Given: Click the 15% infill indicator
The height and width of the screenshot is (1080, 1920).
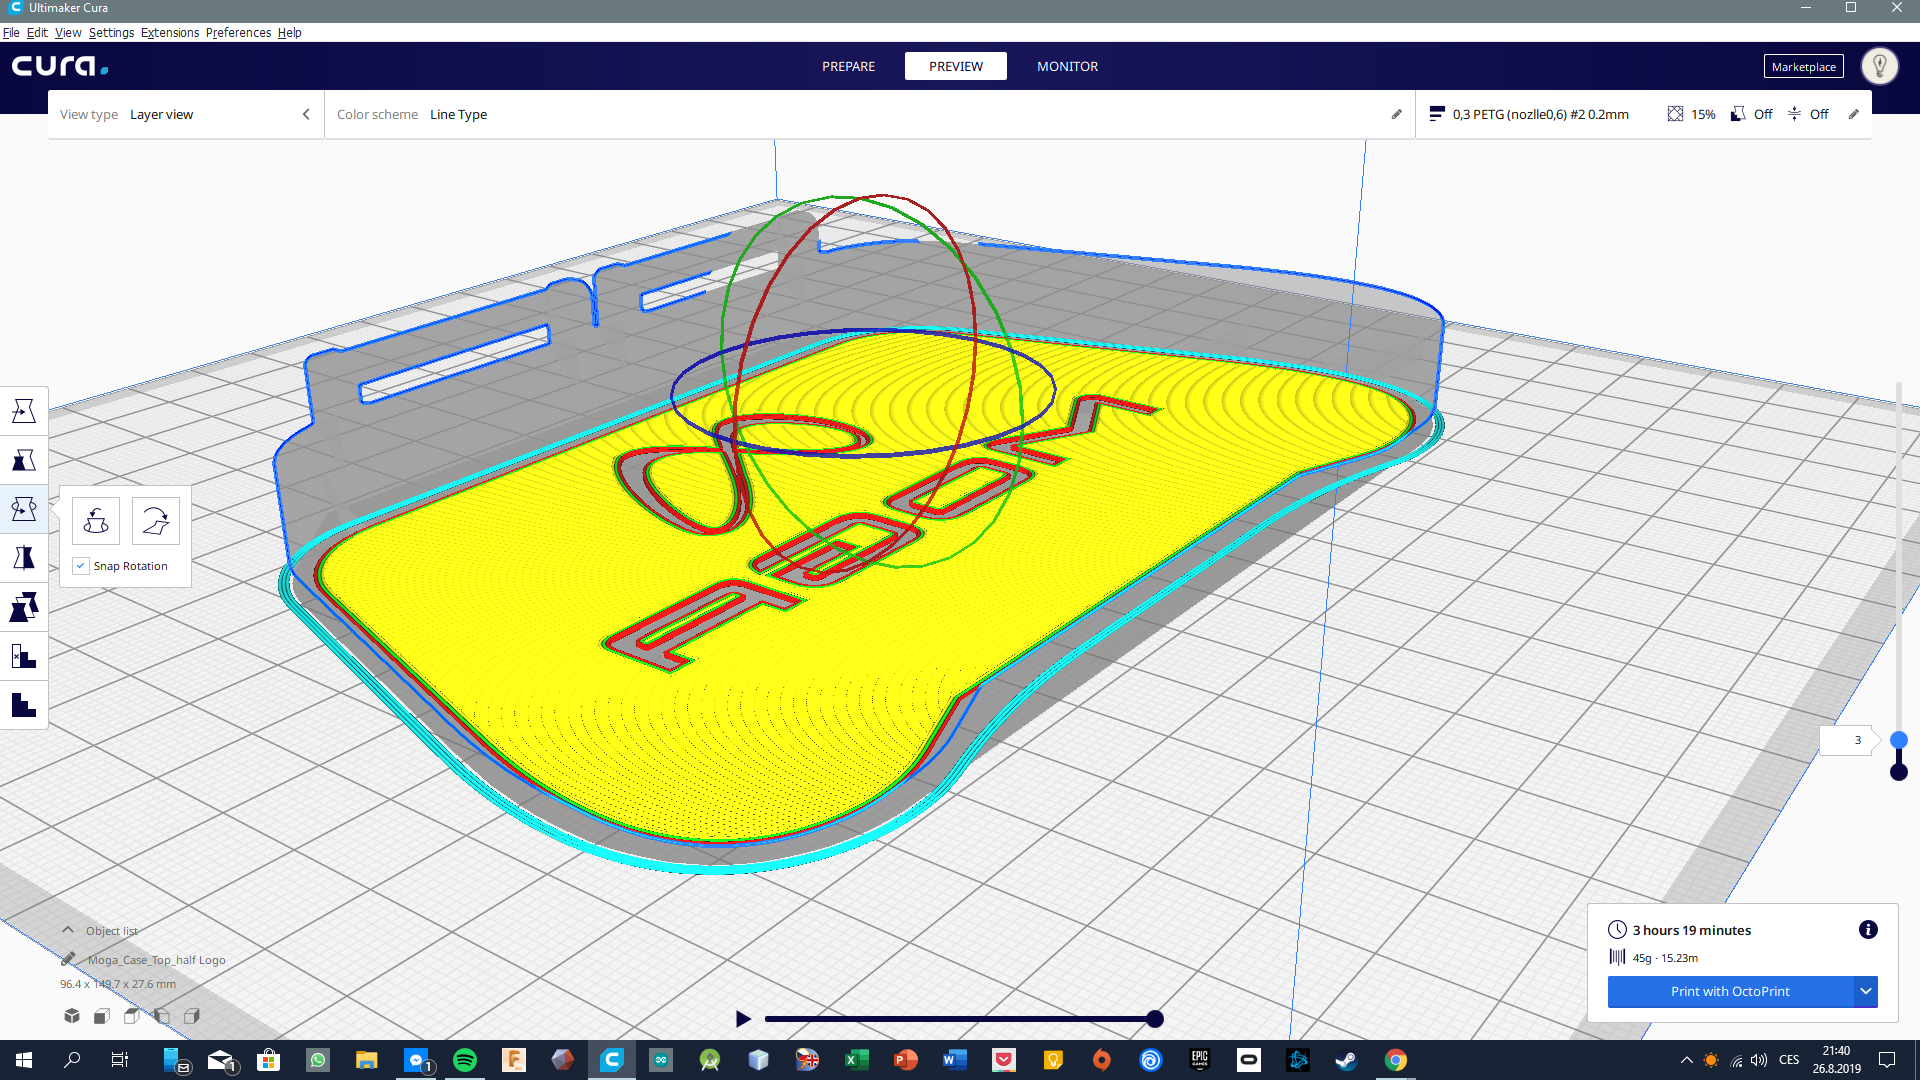Looking at the screenshot, I should [x=1691, y=114].
